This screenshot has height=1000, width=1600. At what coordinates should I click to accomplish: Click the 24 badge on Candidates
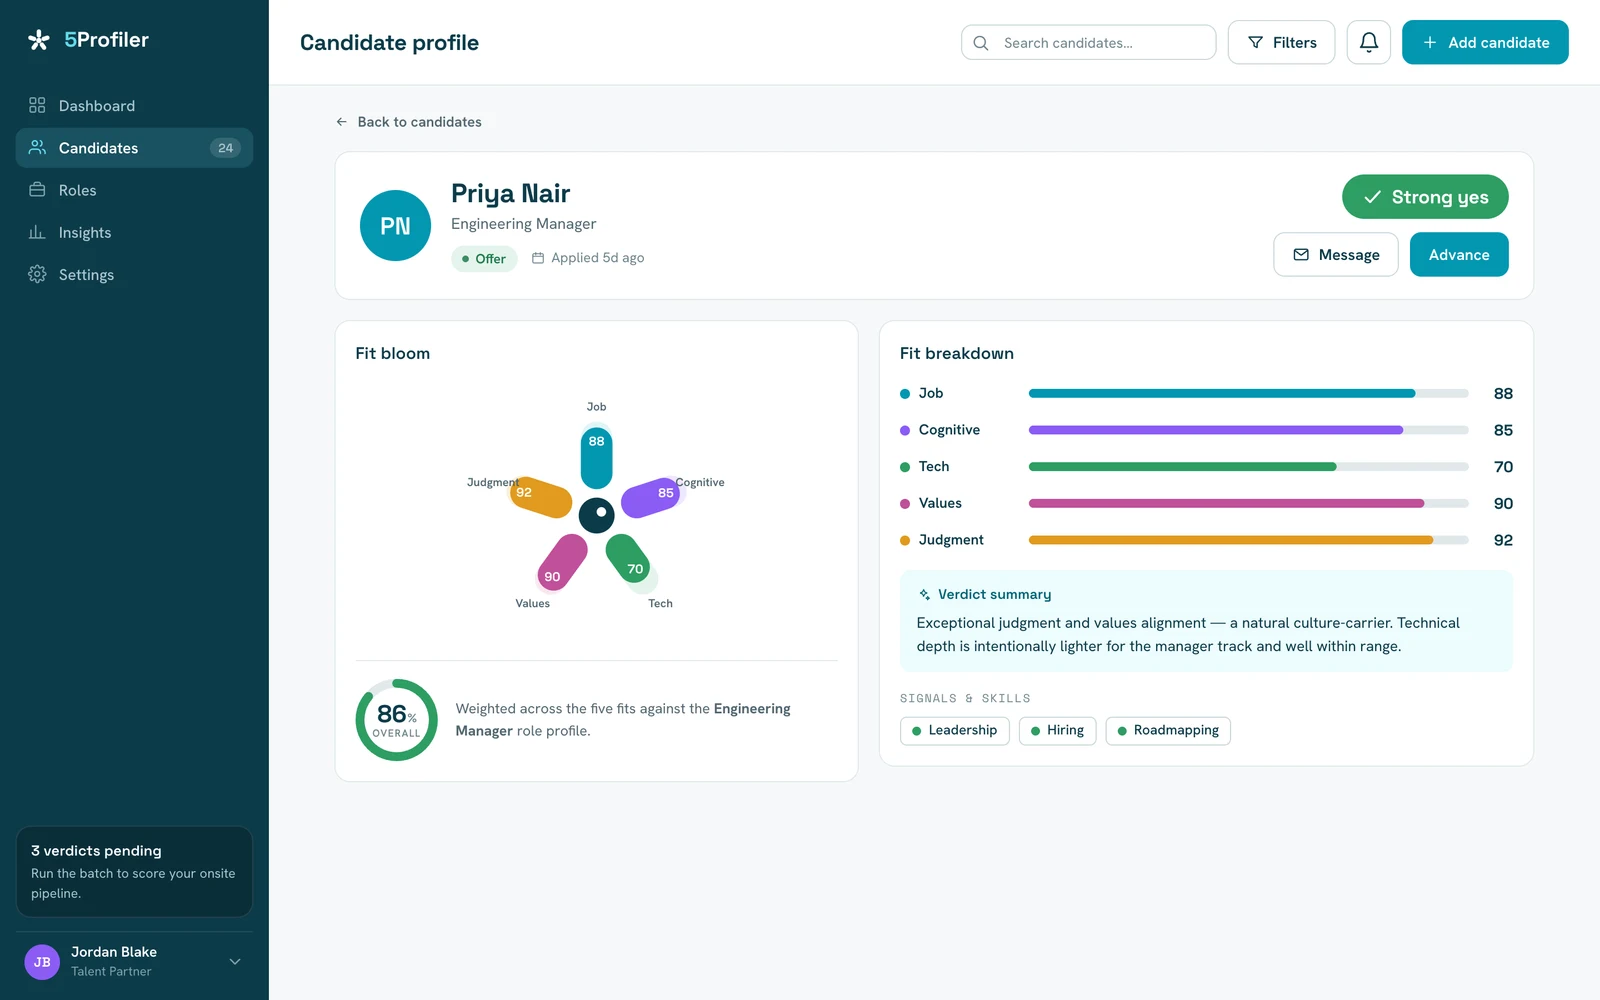[x=225, y=148]
